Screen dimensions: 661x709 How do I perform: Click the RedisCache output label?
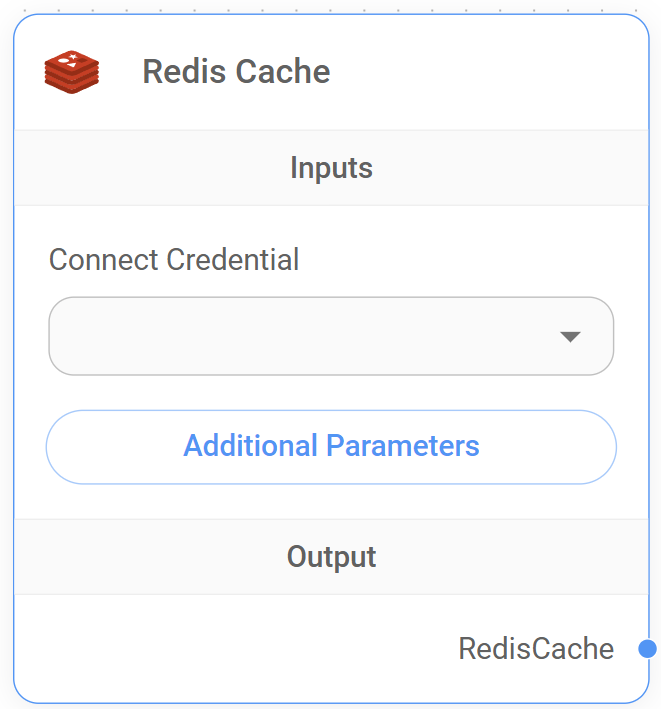tap(536, 649)
